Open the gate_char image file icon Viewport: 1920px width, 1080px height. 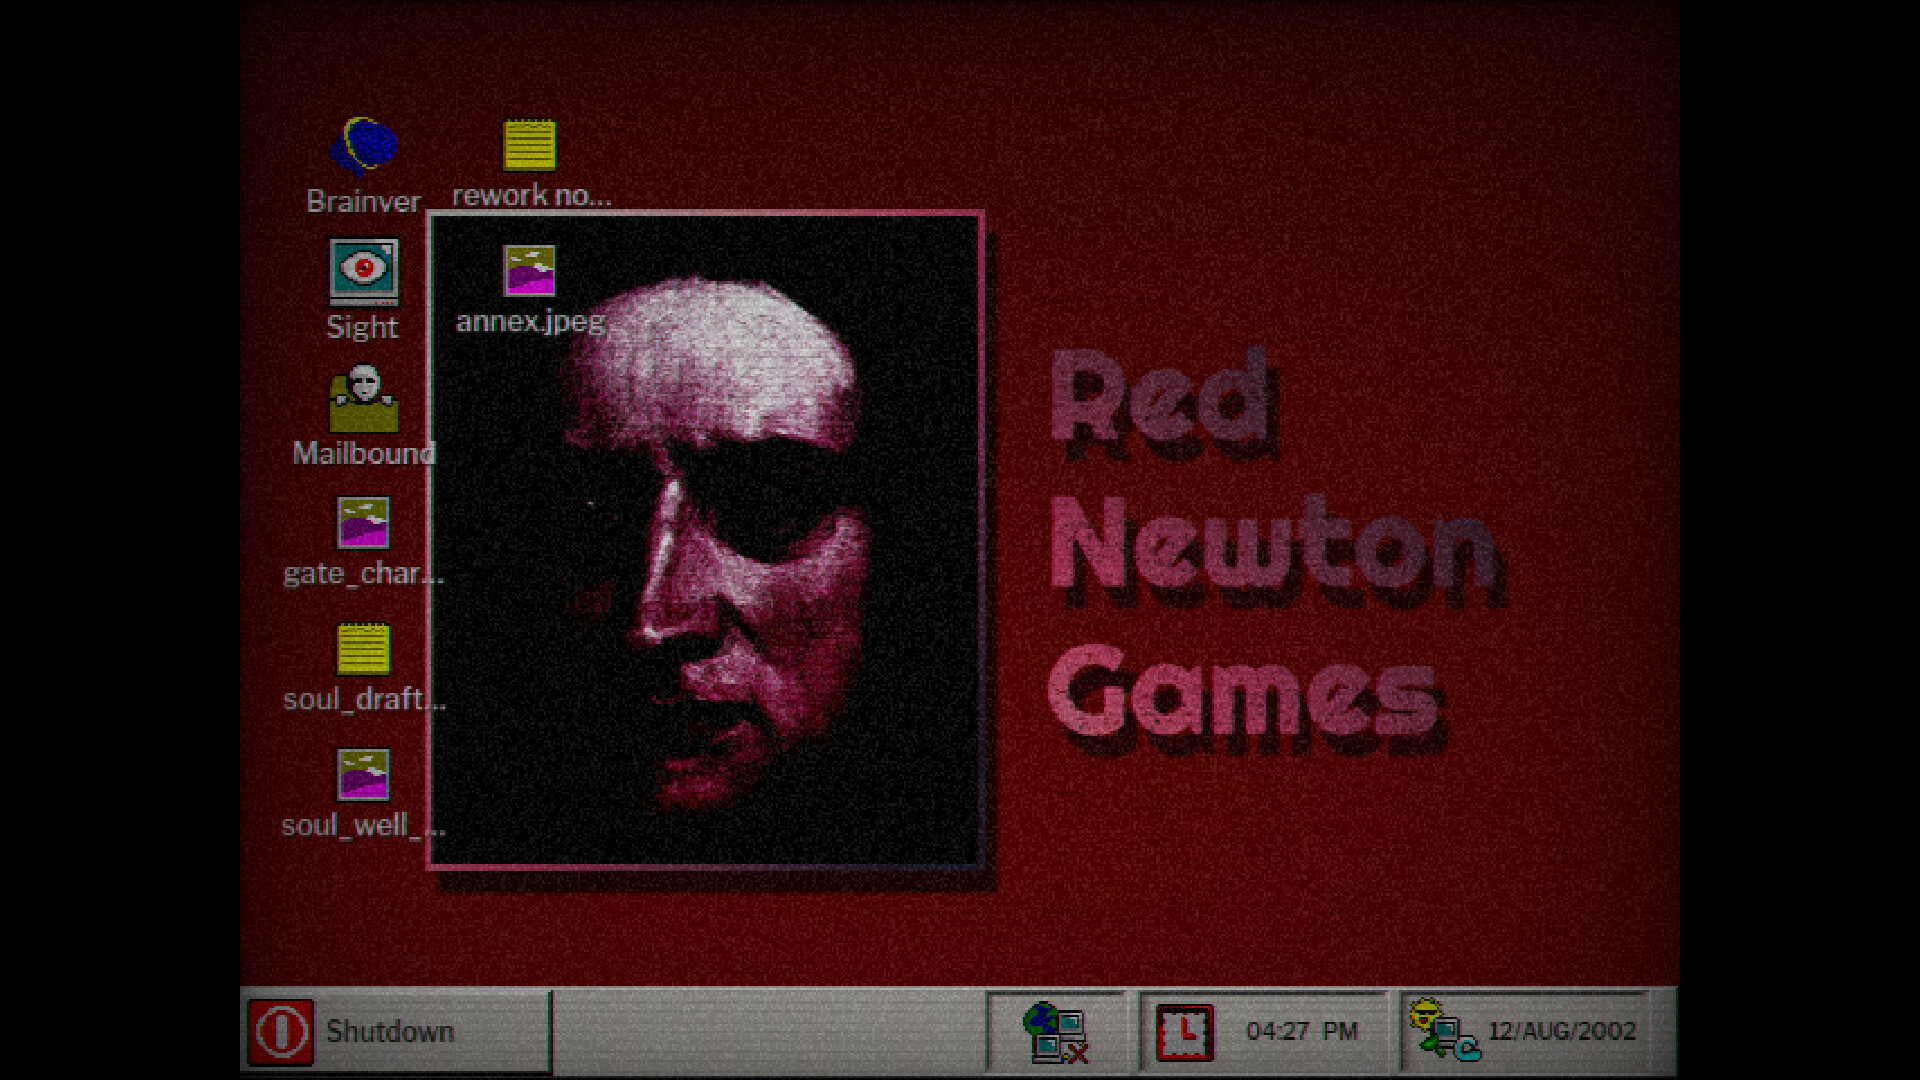[x=363, y=523]
